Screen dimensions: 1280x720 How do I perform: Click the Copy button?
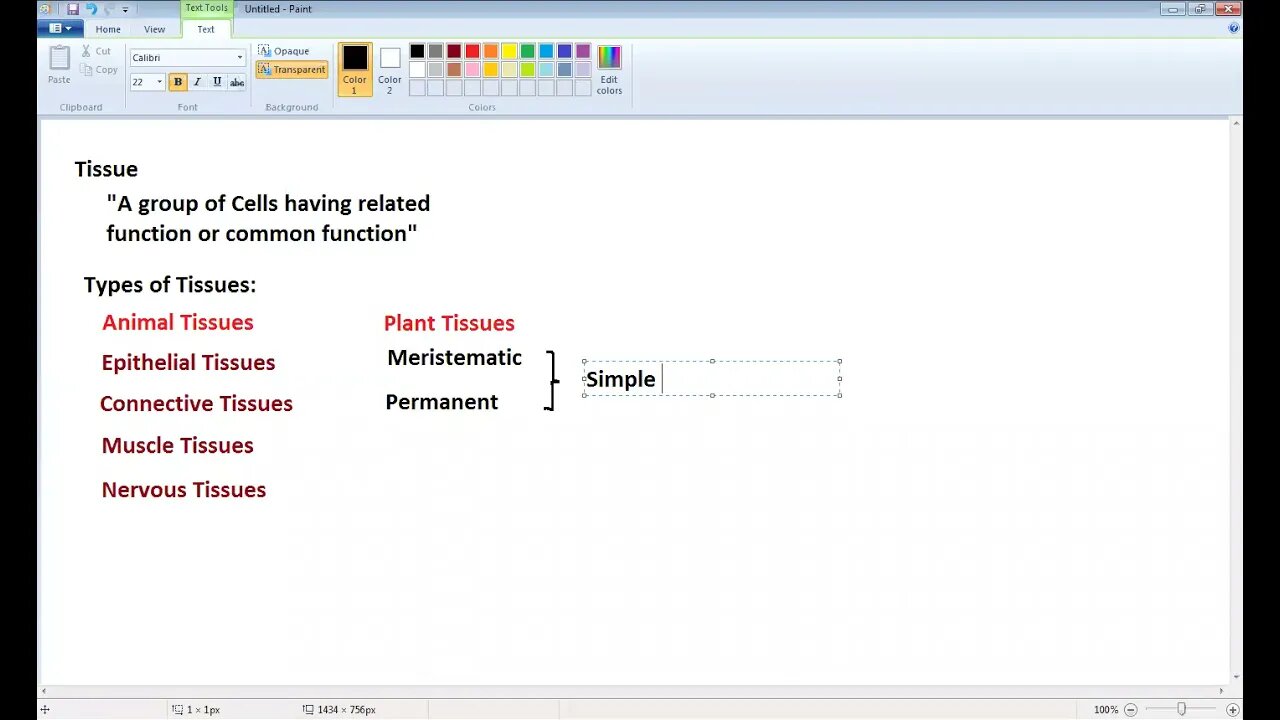click(98, 70)
